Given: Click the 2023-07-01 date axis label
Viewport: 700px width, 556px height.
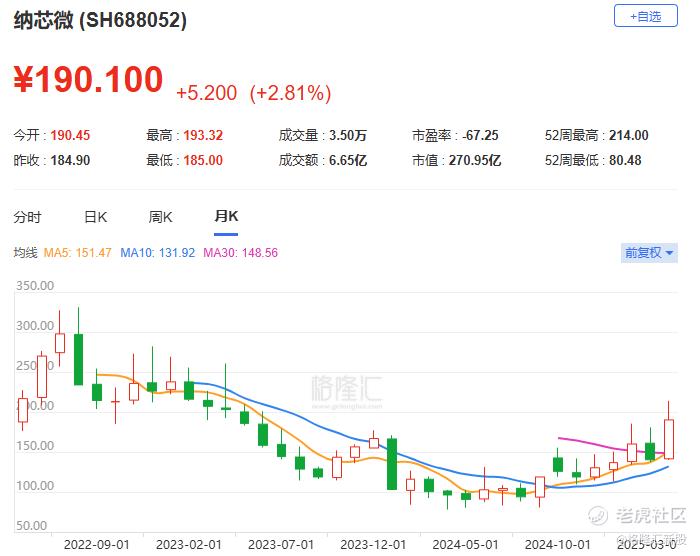Looking at the screenshot, I should pos(281,545).
